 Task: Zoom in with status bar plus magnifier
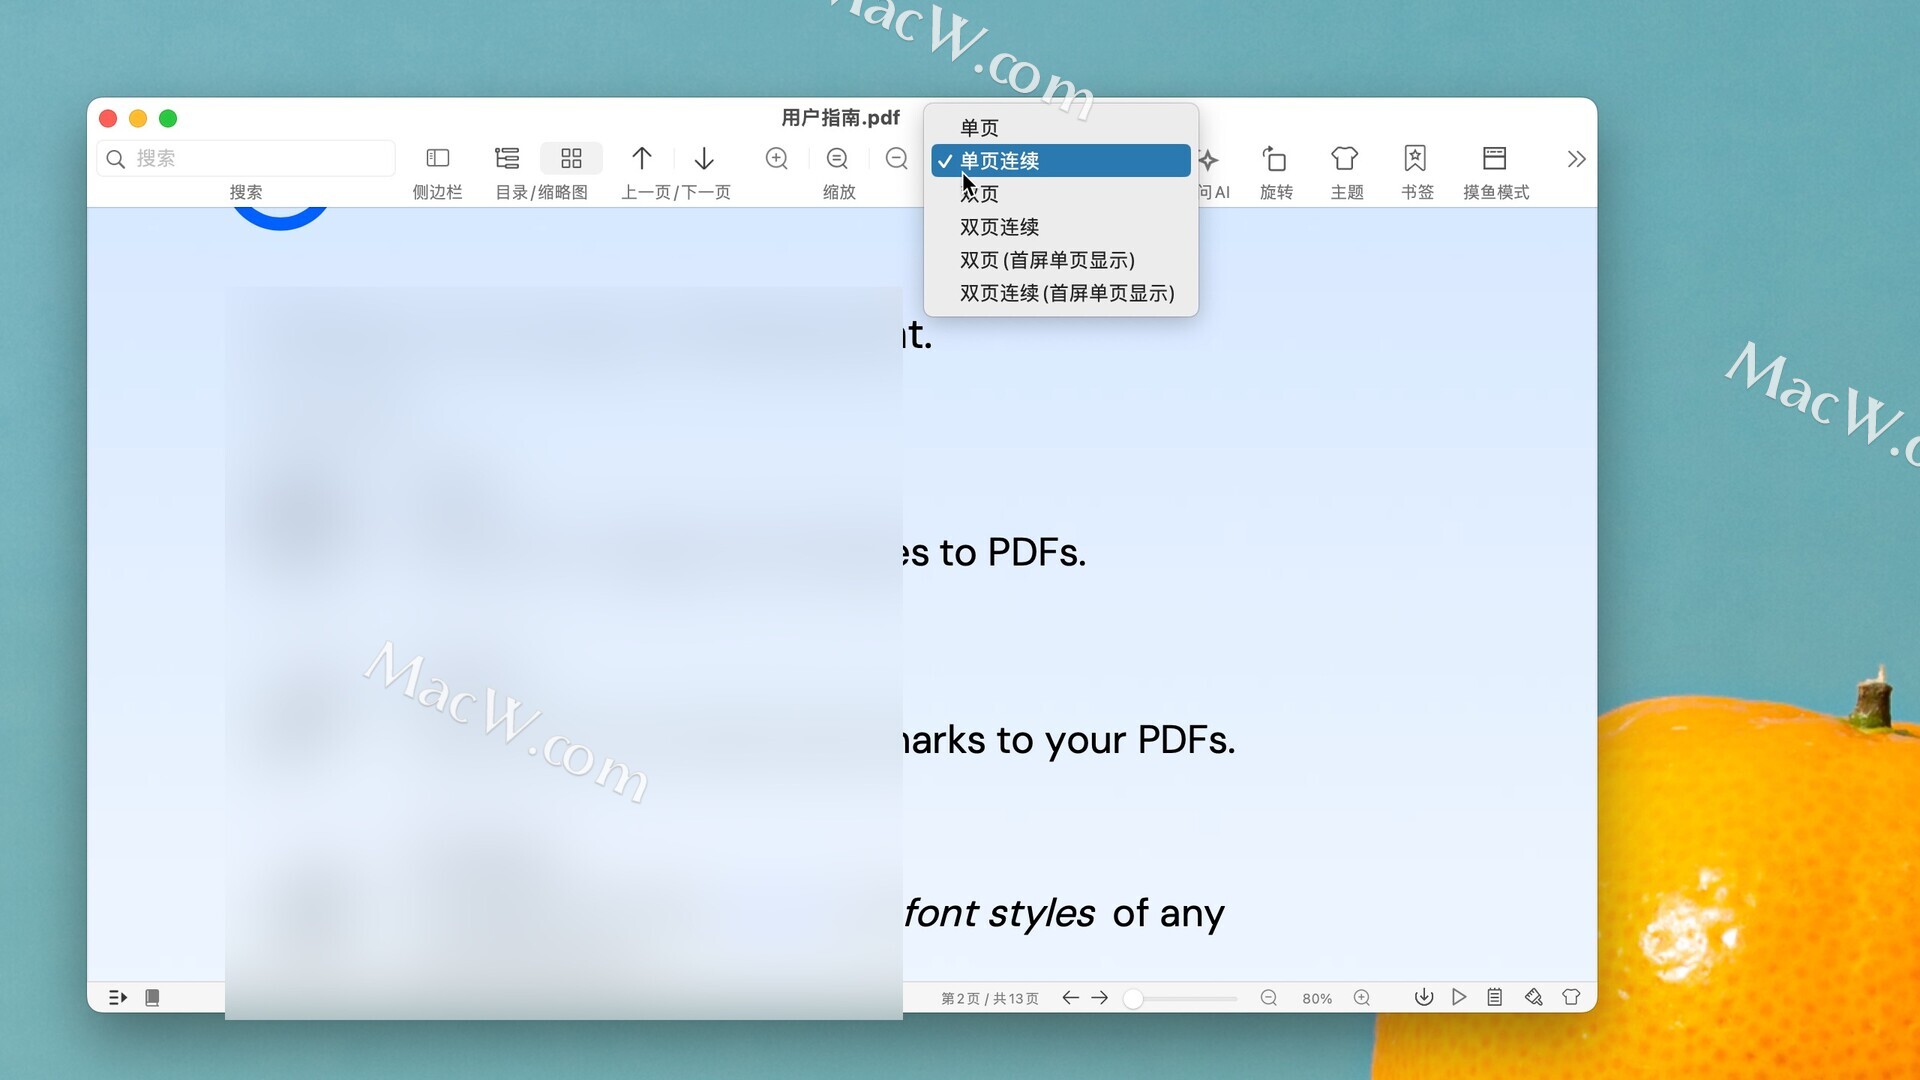[1362, 997]
